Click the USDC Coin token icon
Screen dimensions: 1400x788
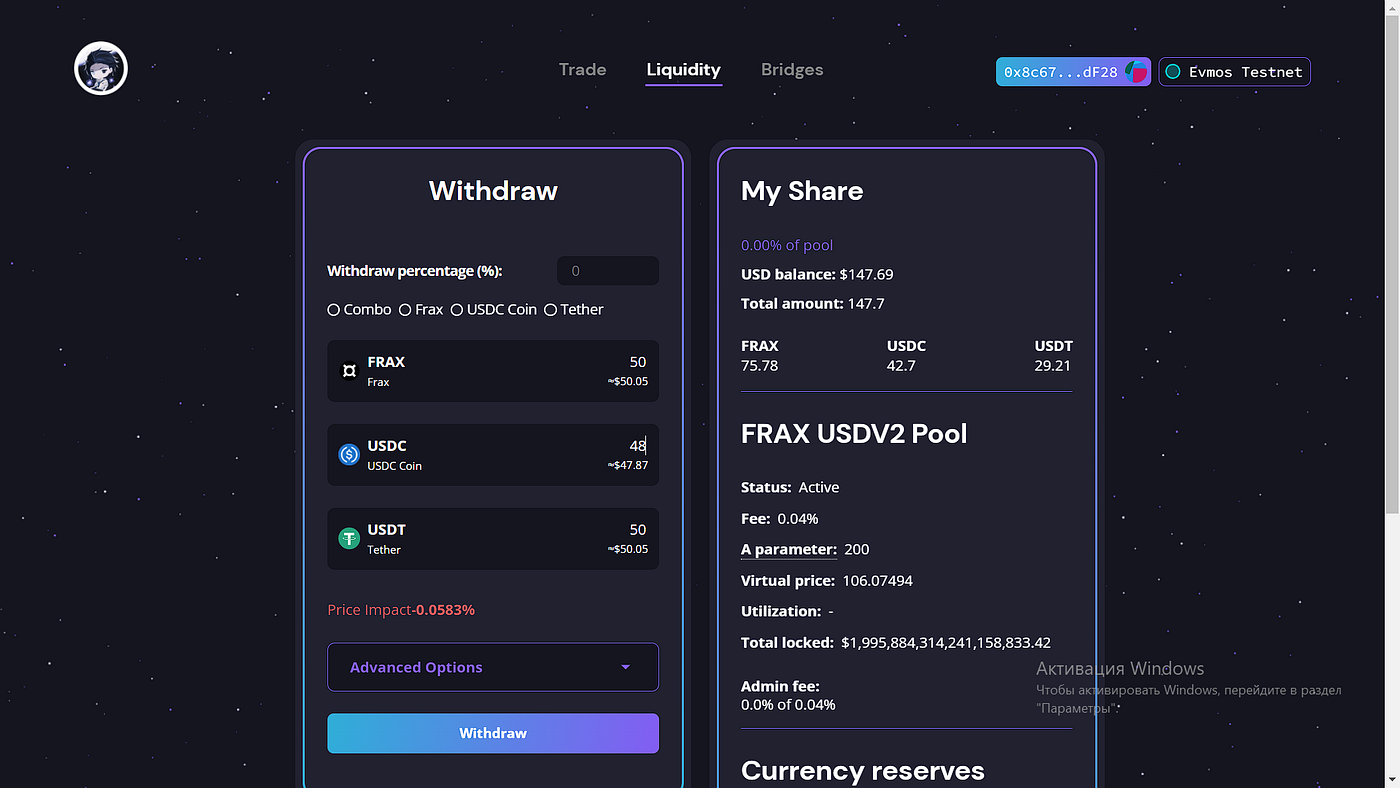(x=349, y=455)
